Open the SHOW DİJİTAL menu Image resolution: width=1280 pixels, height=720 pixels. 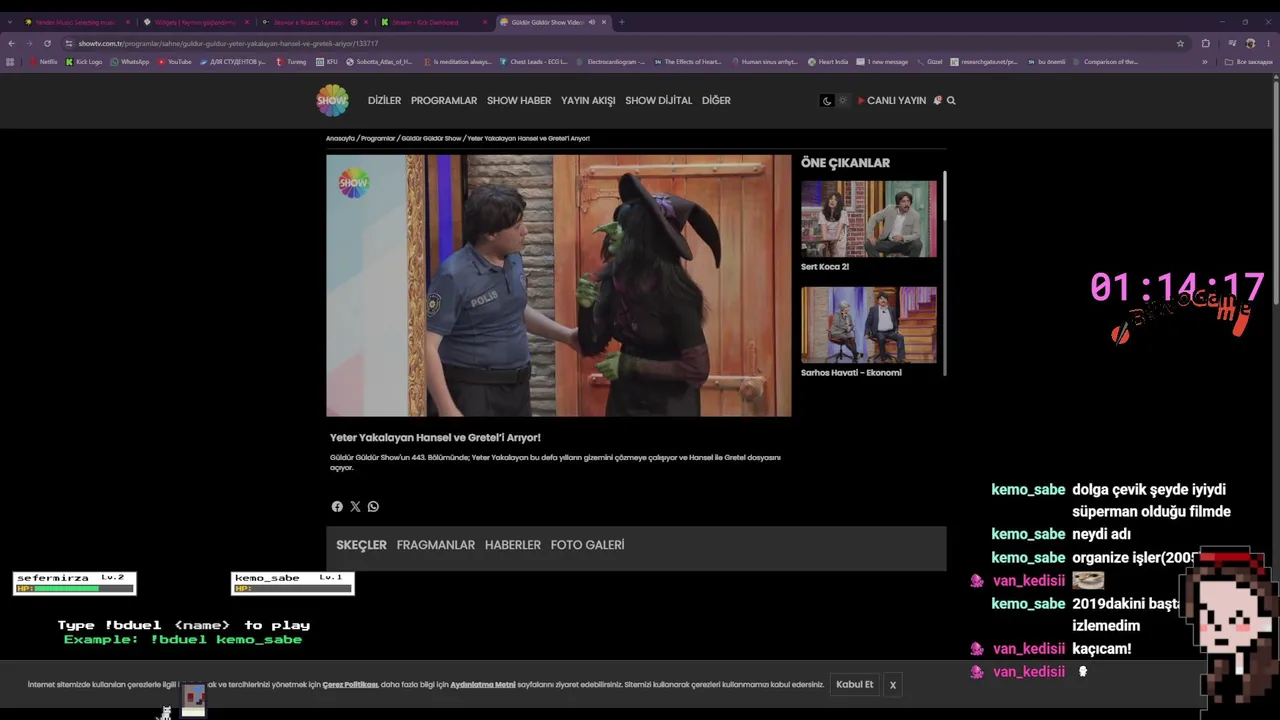coord(658,101)
